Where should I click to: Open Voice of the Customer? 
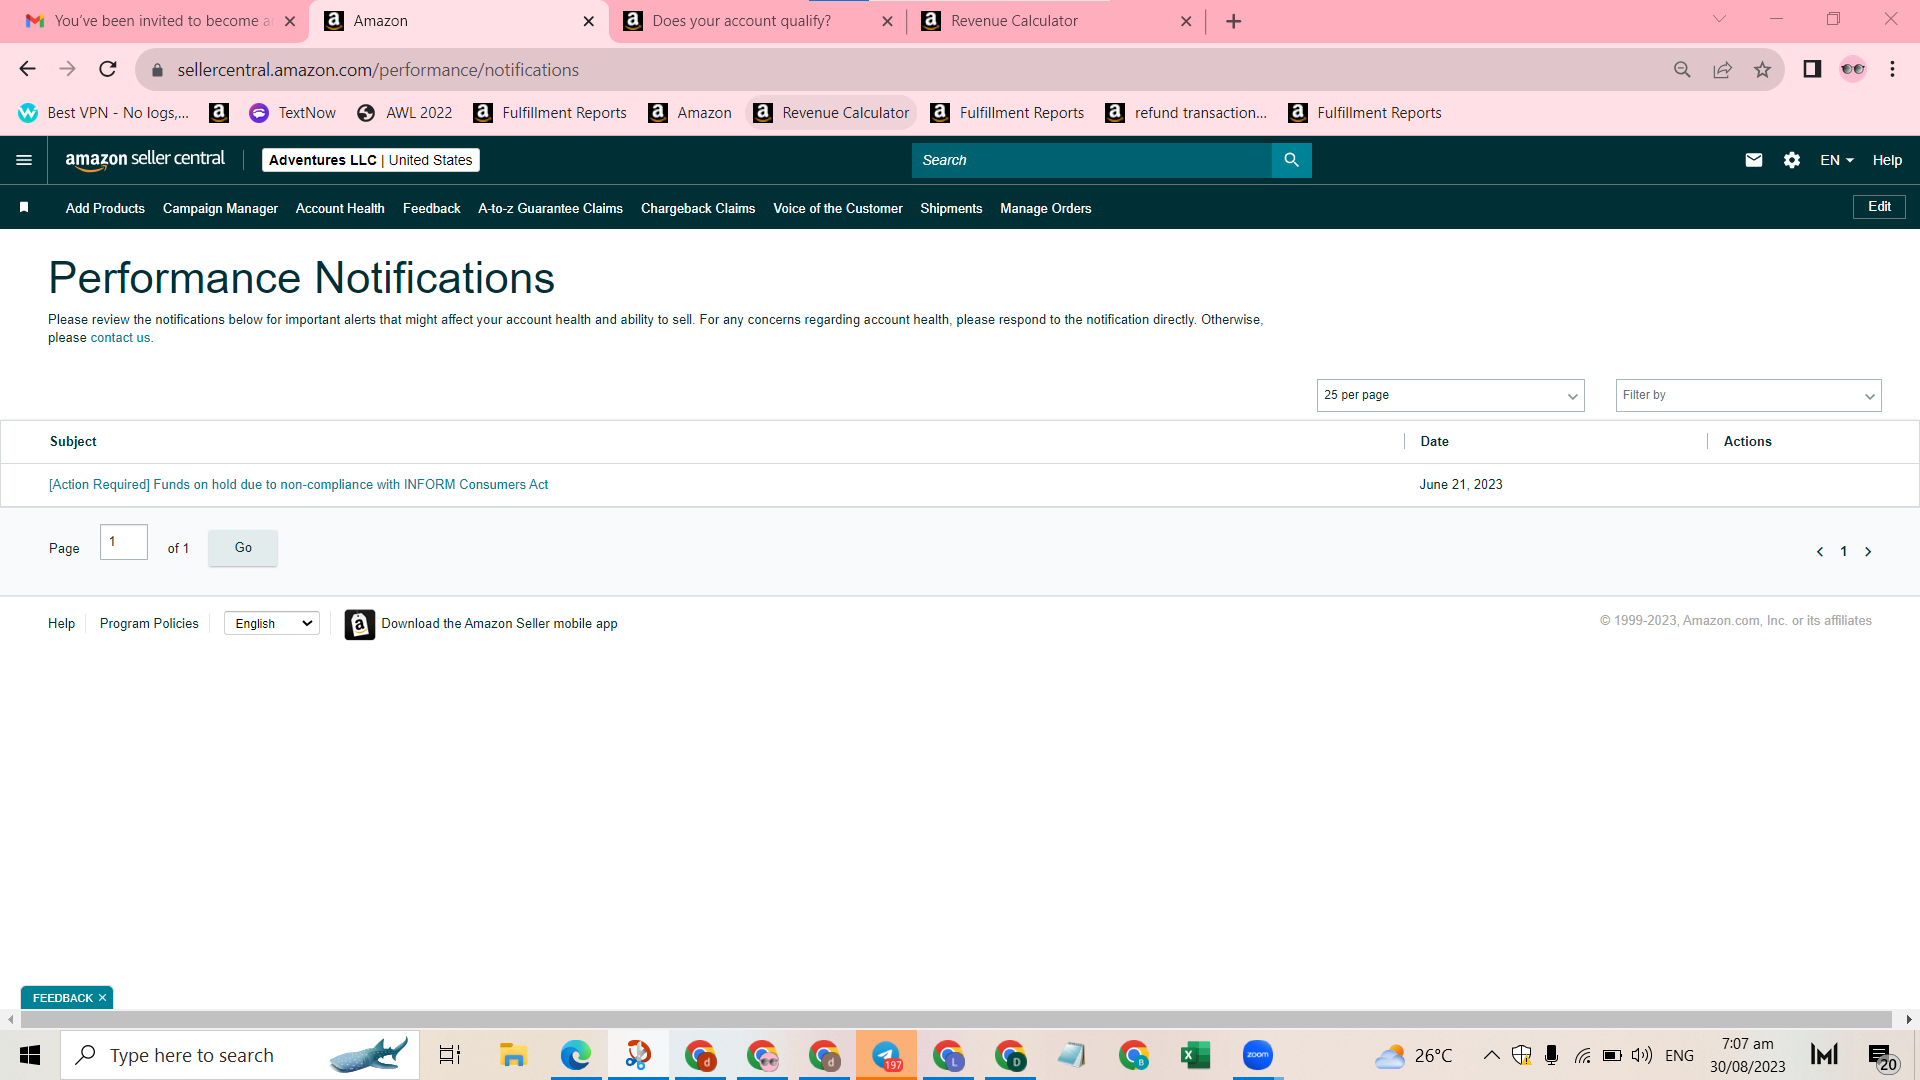(x=838, y=208)
